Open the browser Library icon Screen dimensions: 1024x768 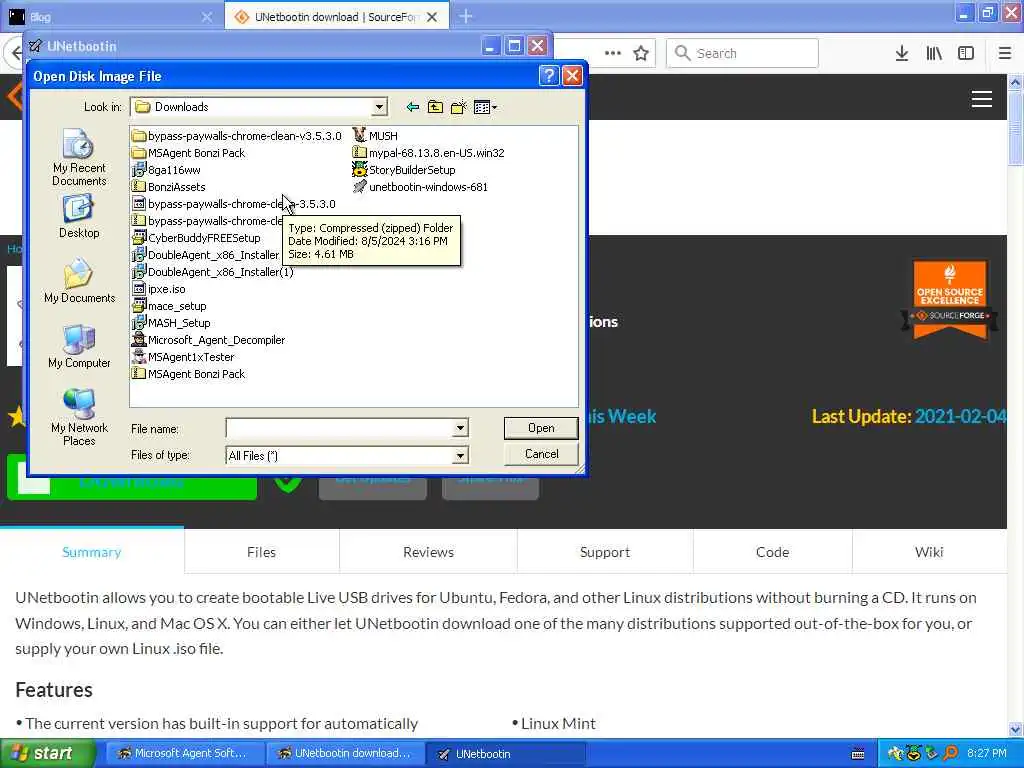(x=934, y=54)
